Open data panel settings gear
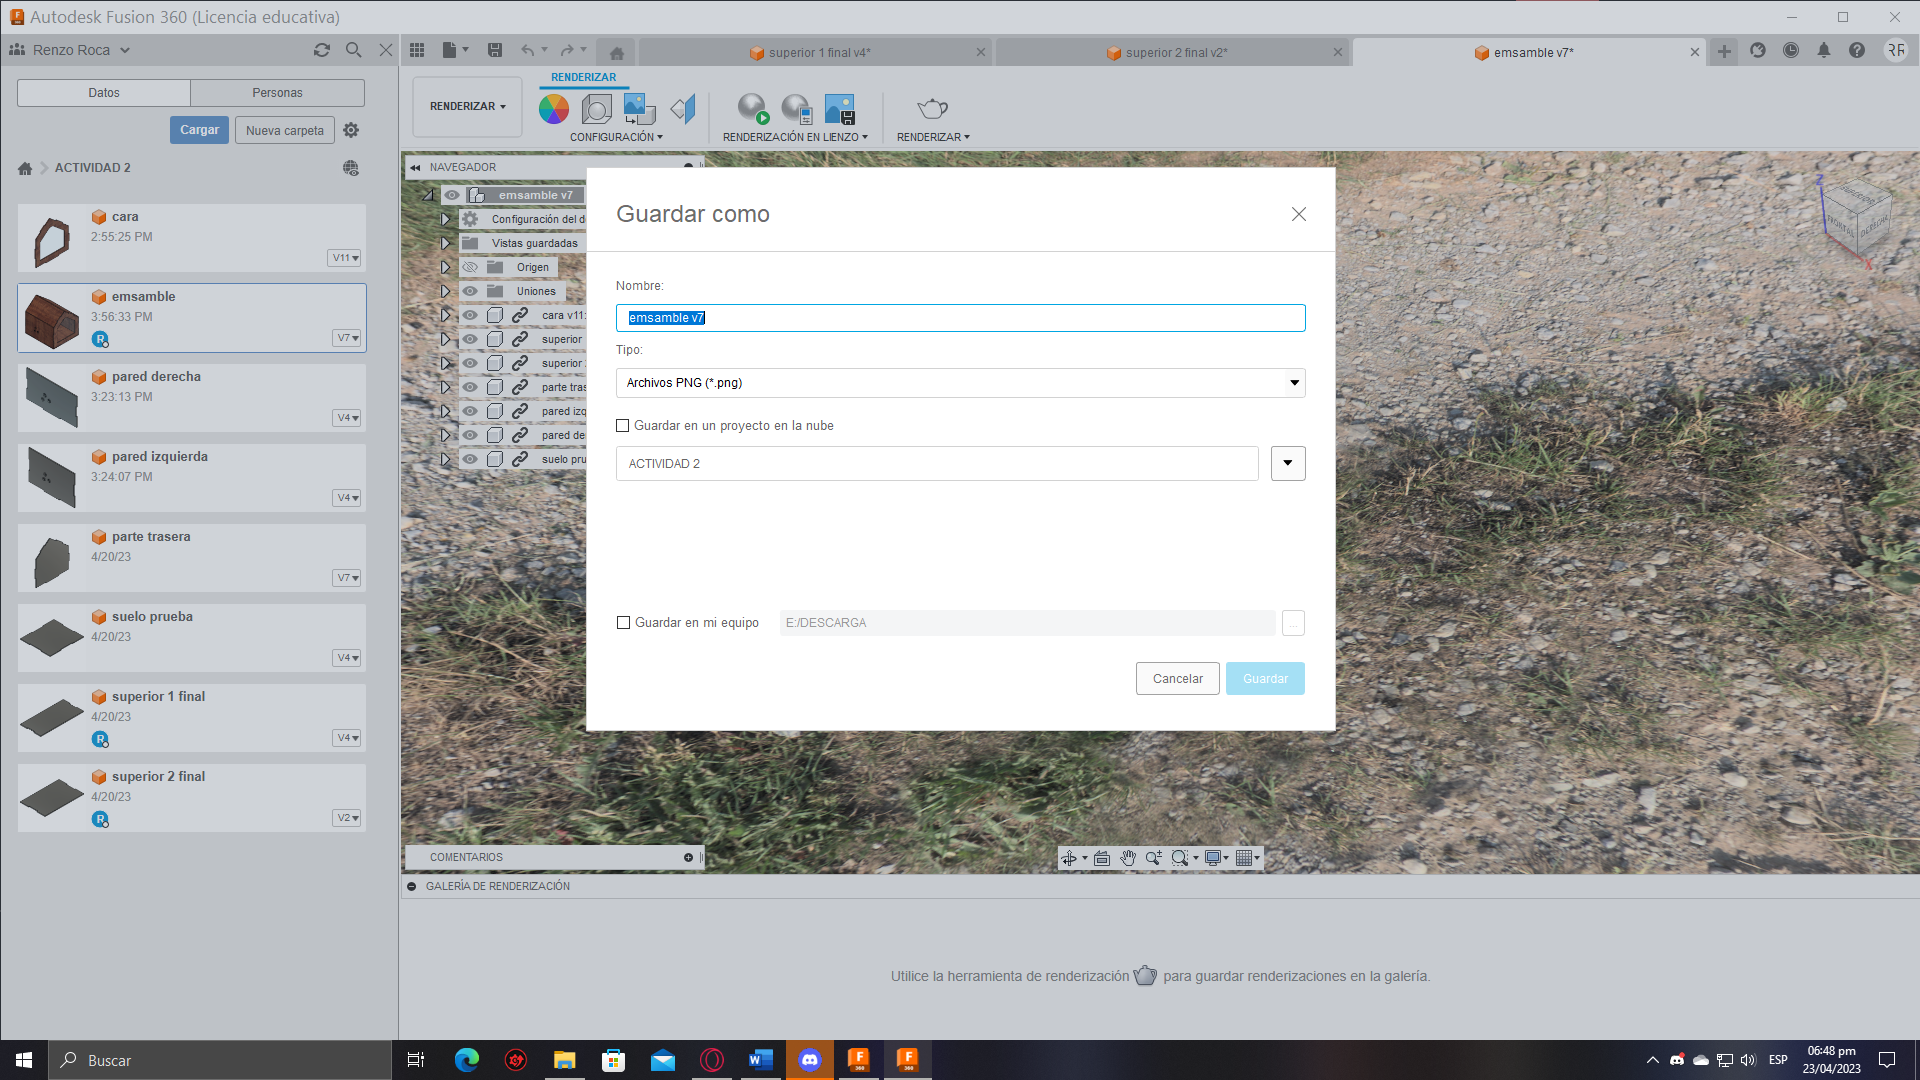The height and width of the screenshot is (1080, 1920). [x=351, y=130]
